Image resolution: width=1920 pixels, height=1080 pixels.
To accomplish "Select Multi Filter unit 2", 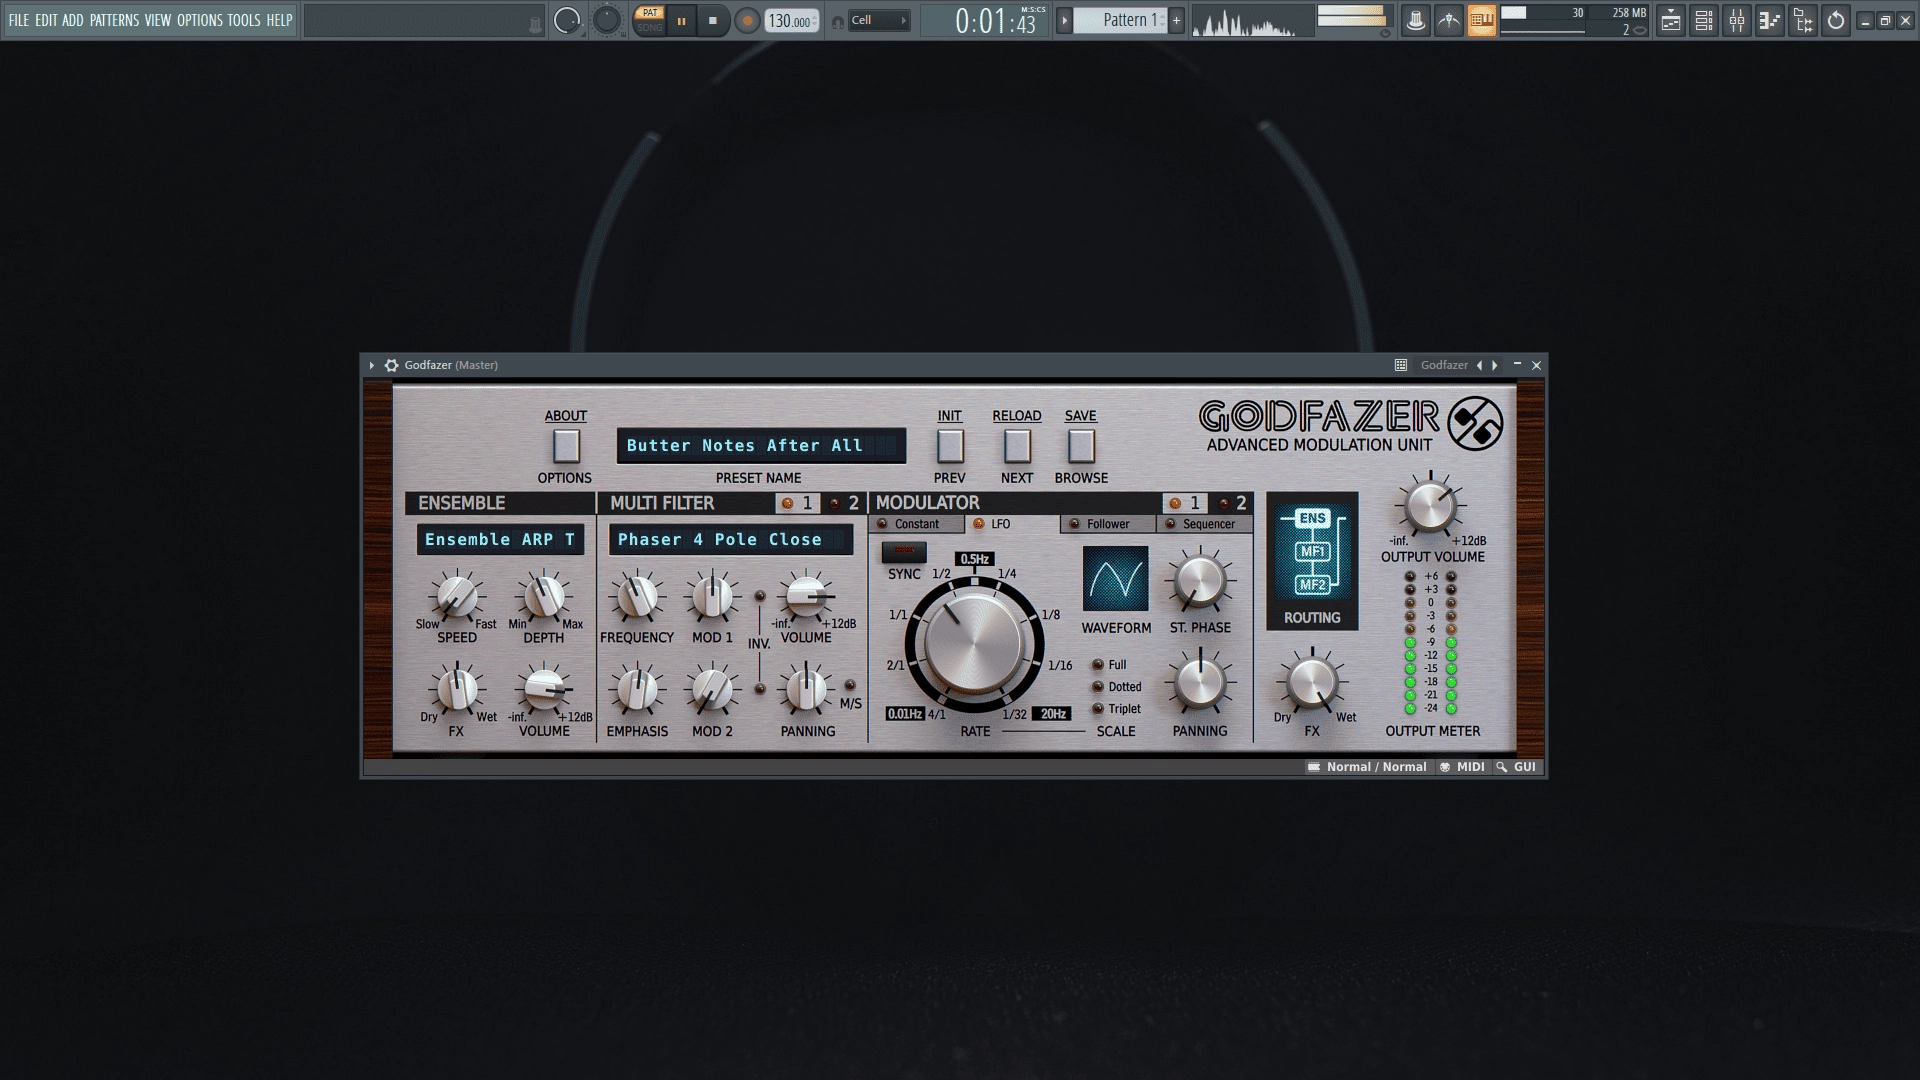I will (844, 503).
